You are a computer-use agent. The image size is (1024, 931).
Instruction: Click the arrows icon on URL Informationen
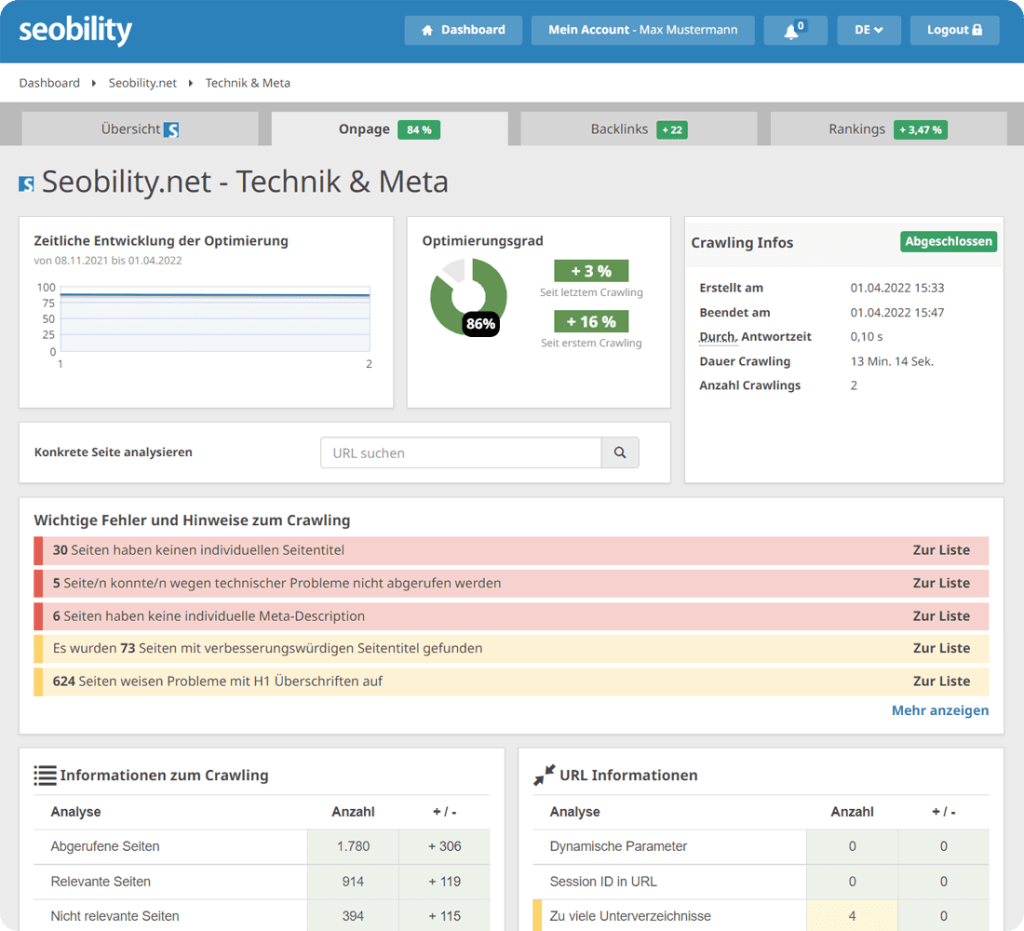click(x=544, y=774)
